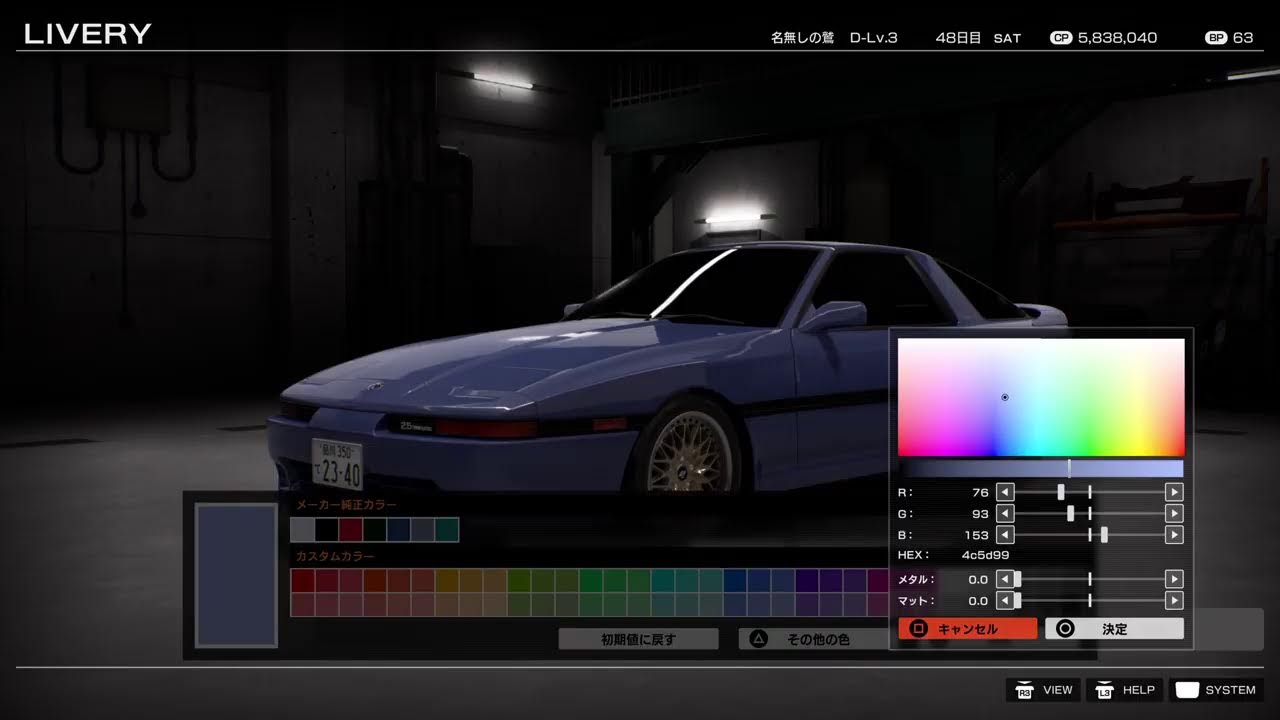Click the B value 153
1280x720 pixels.
(977, 535)
